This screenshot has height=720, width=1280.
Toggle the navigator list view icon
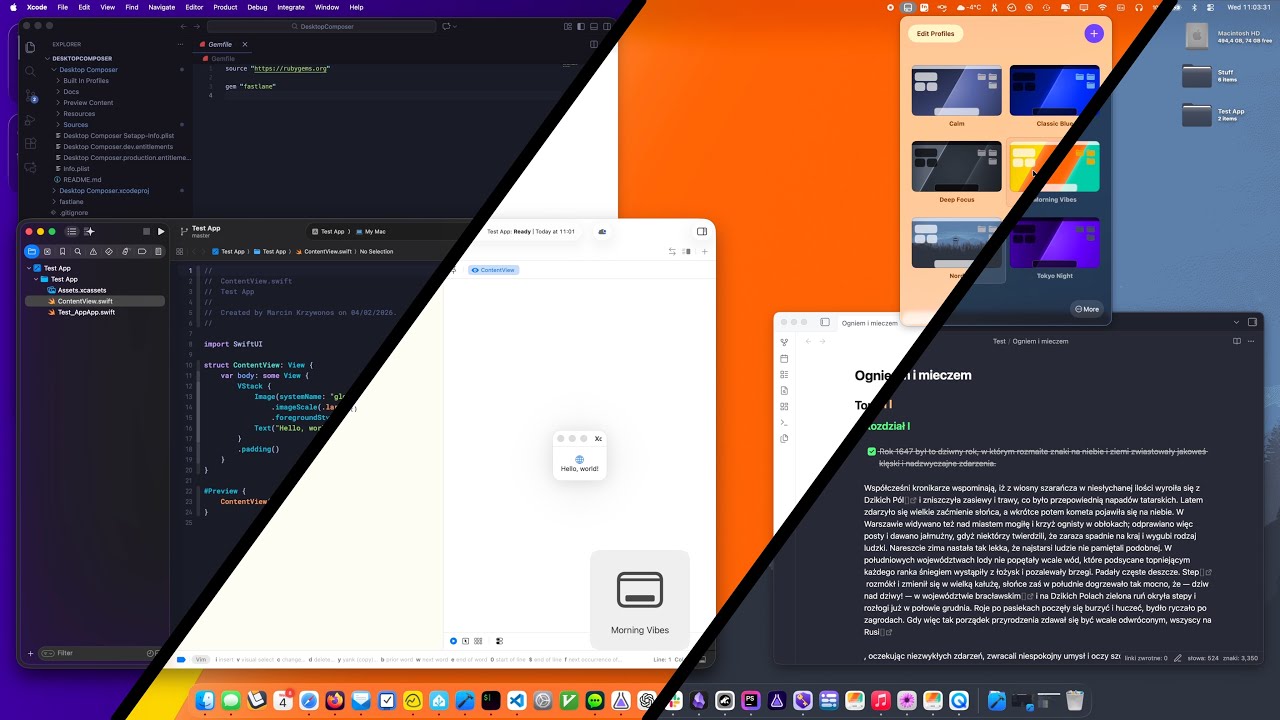tap(72, 232)
